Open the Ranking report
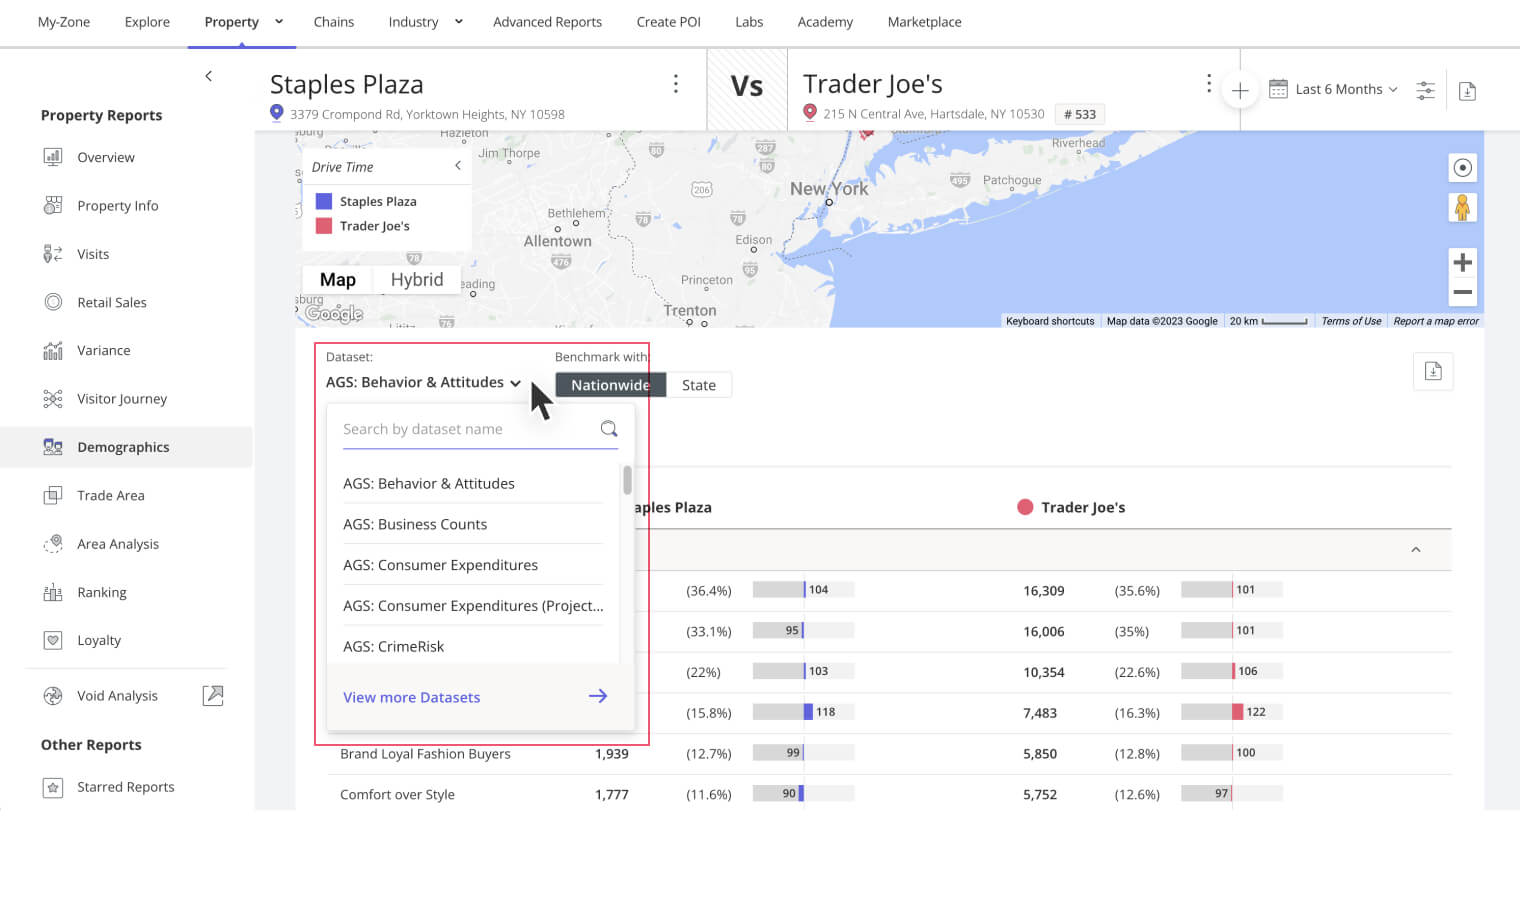This screenshot has width=1520, height=902. click(101, 592)
